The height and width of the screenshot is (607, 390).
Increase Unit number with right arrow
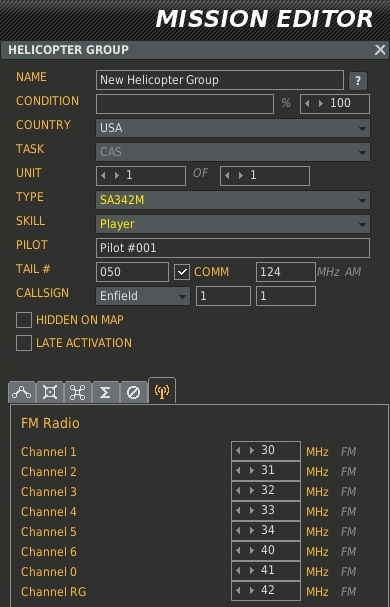[x=117, y=176]
